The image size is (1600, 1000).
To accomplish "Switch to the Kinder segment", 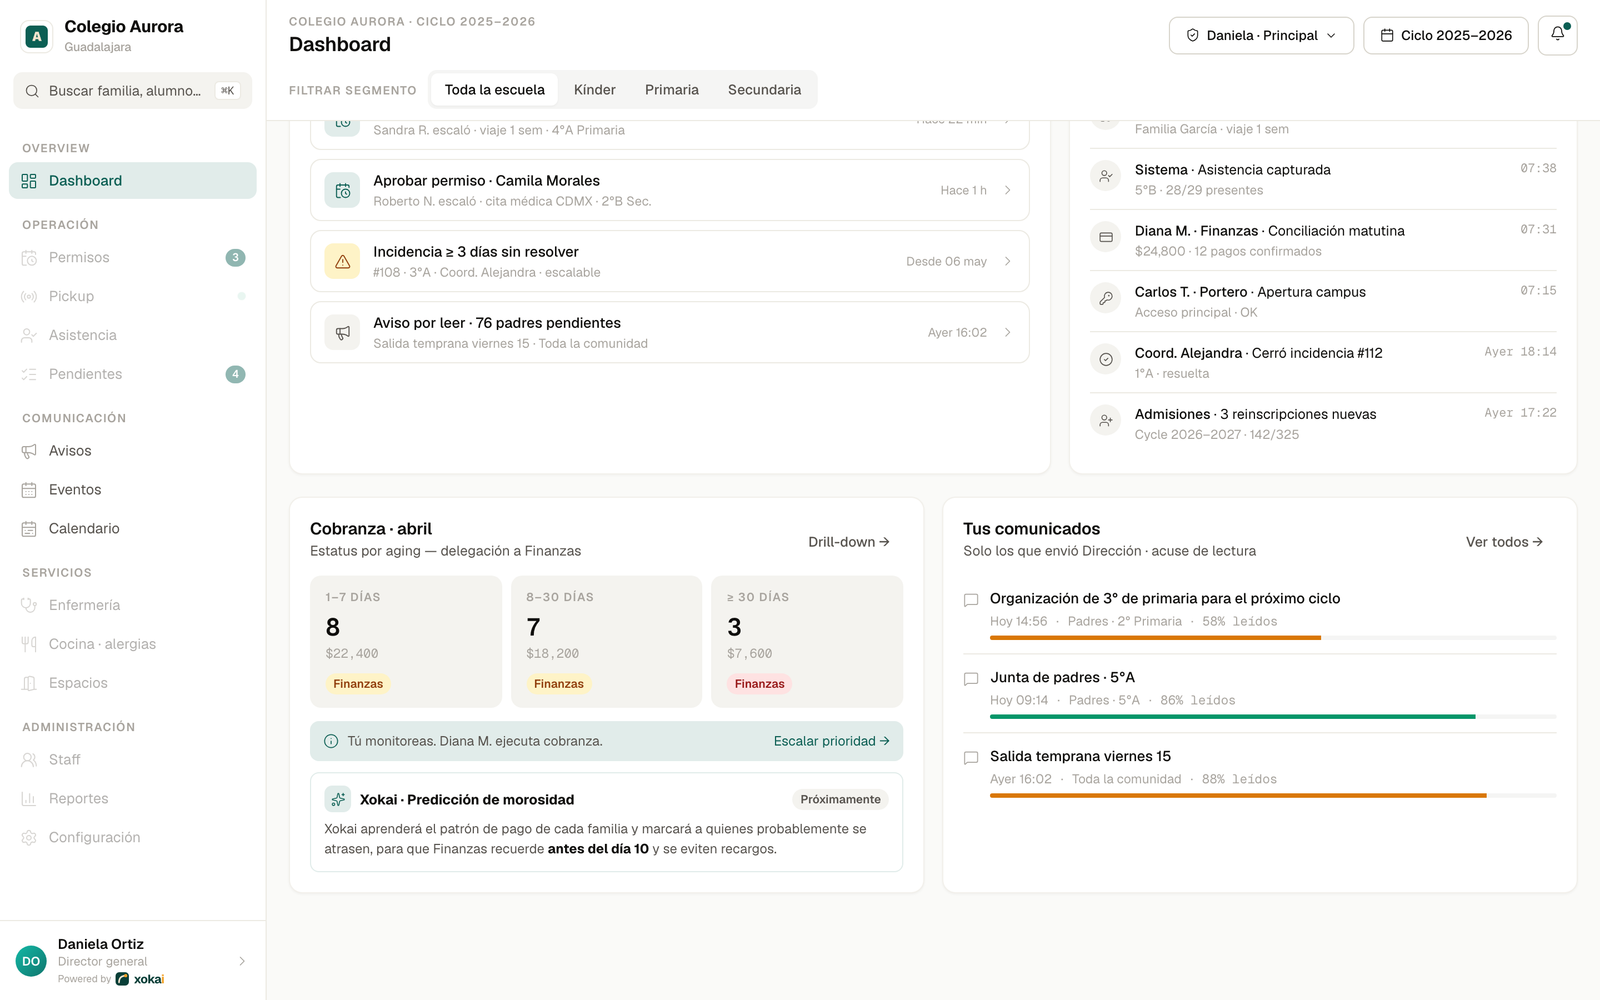I will 594,90.
